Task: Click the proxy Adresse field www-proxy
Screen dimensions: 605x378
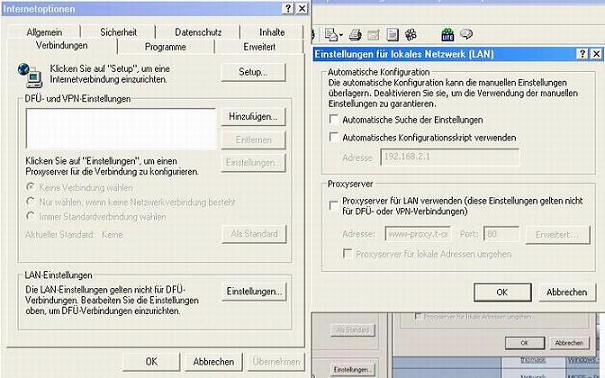Action: [x=418, y=234]
